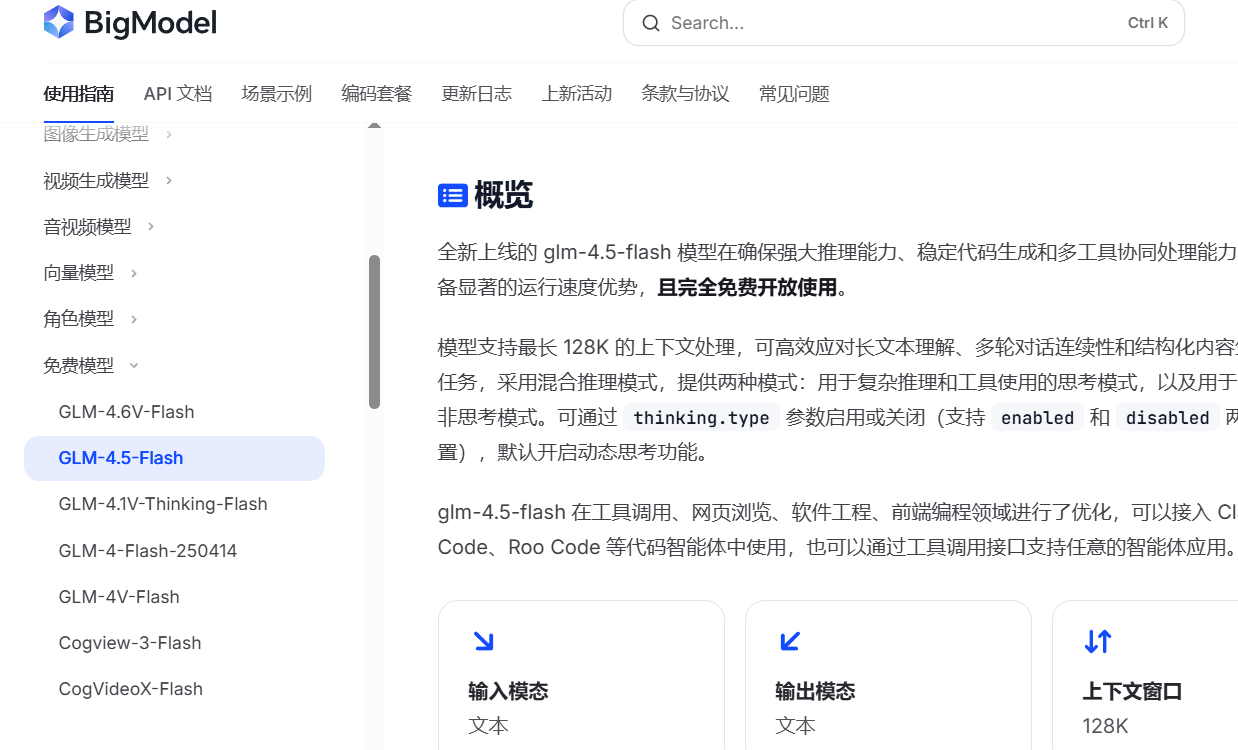Expand the 视频生成模型 chevron
This screenshot has width=1238, height=750.
tap(168, 180)
